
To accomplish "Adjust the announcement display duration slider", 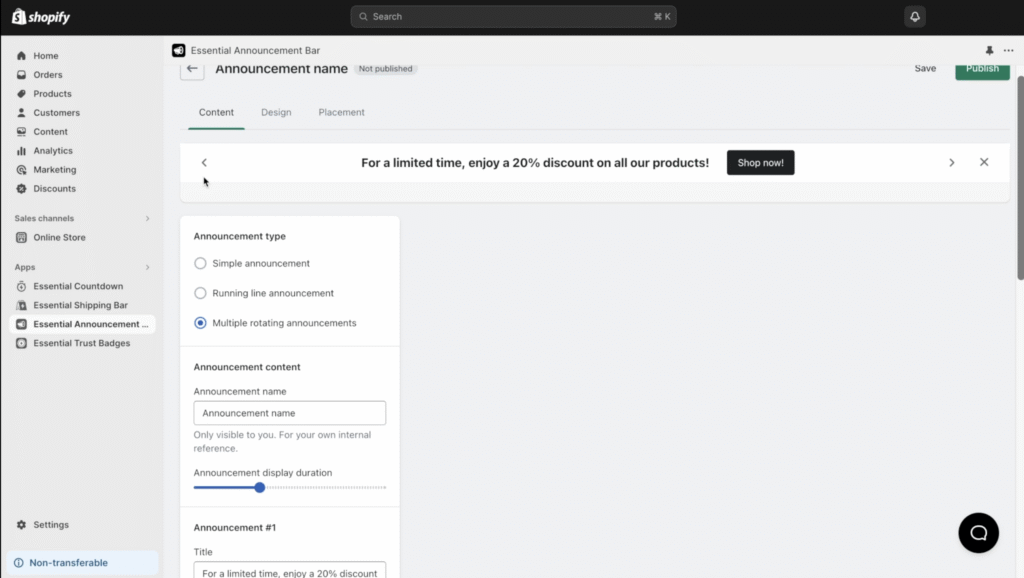I will tap(260, 488).
